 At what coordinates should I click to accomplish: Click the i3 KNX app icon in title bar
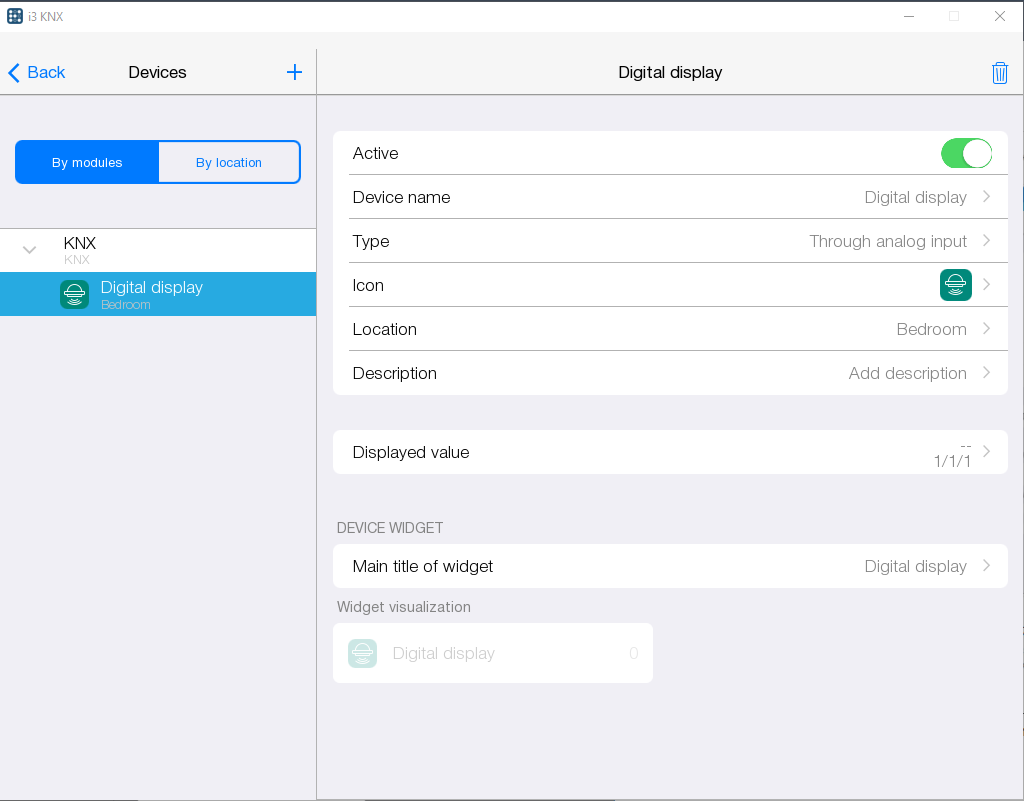pos(14,15)
